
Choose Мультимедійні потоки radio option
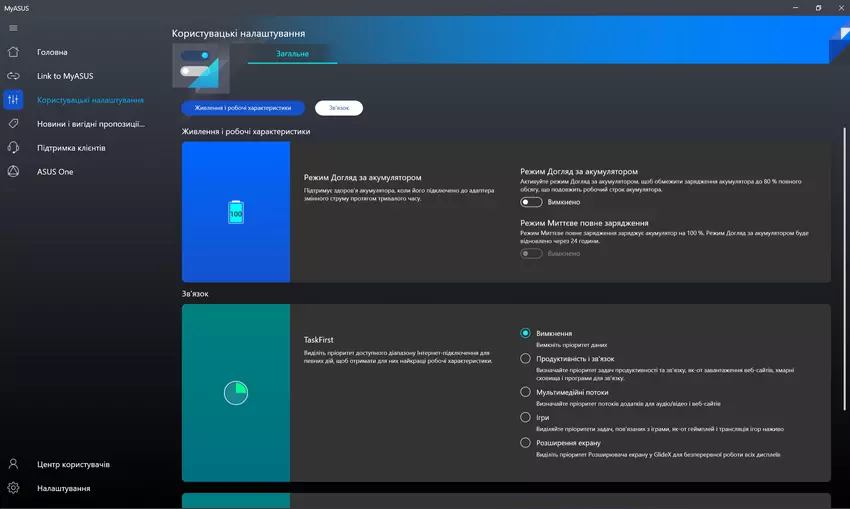click(x=526, y=393)
